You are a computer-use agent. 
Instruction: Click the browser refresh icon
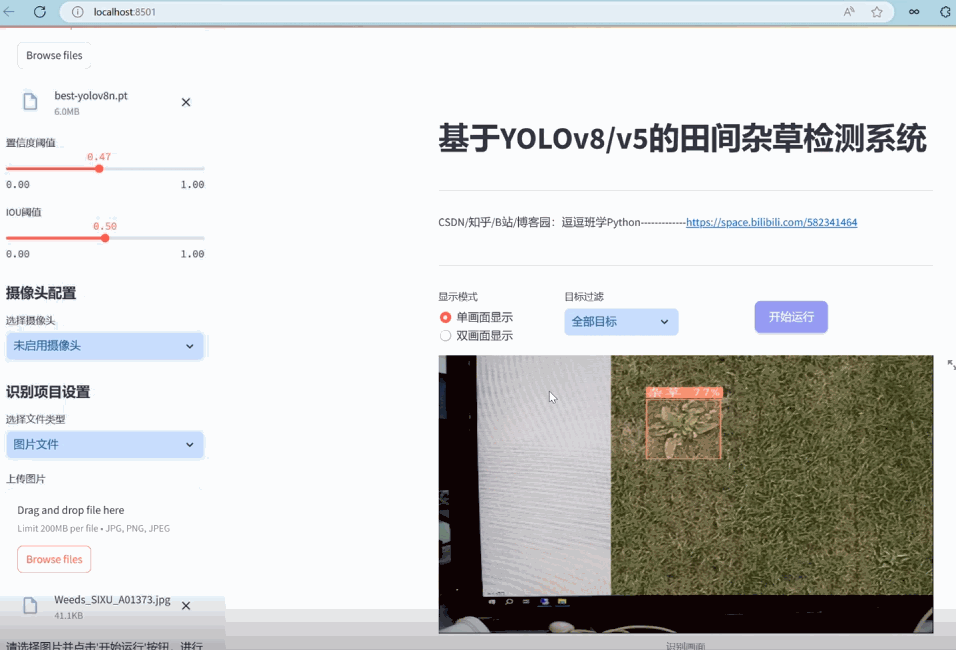39,11
